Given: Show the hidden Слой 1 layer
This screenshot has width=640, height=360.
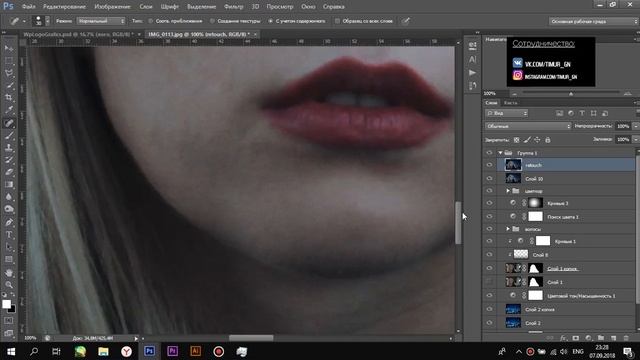Looking at the screenshot, I should pyautogui.click(x=489, y=282).
